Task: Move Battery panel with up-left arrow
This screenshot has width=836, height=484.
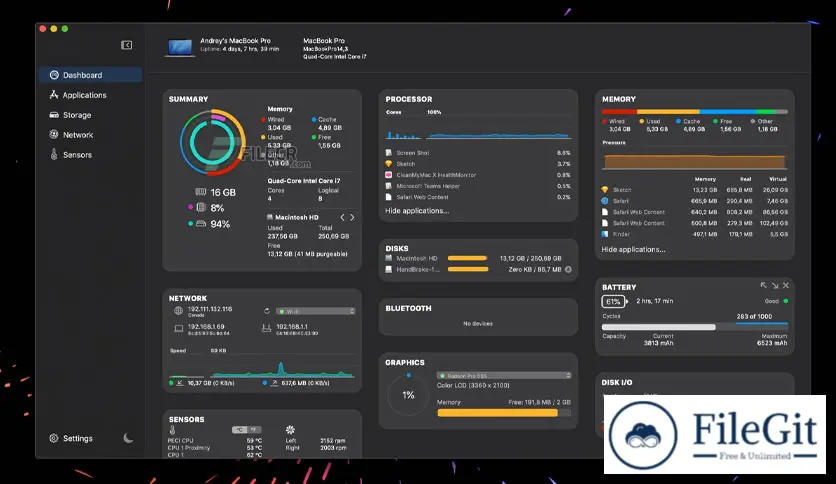Action: [763, 286]
